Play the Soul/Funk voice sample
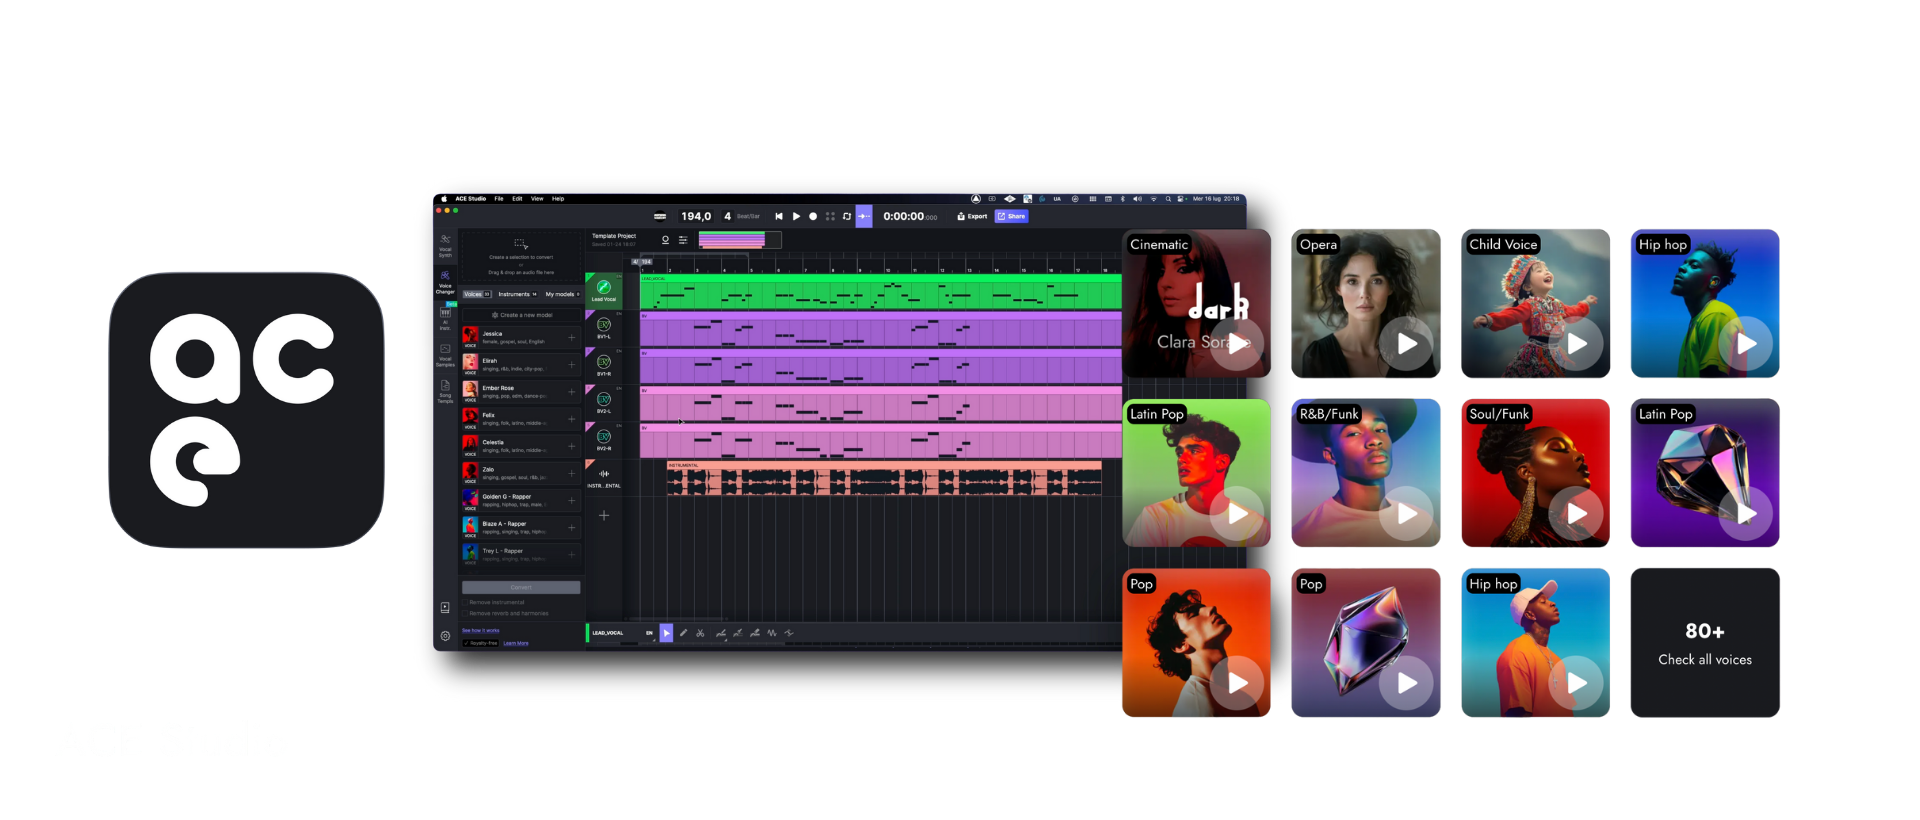 [x=1577, y=514]
